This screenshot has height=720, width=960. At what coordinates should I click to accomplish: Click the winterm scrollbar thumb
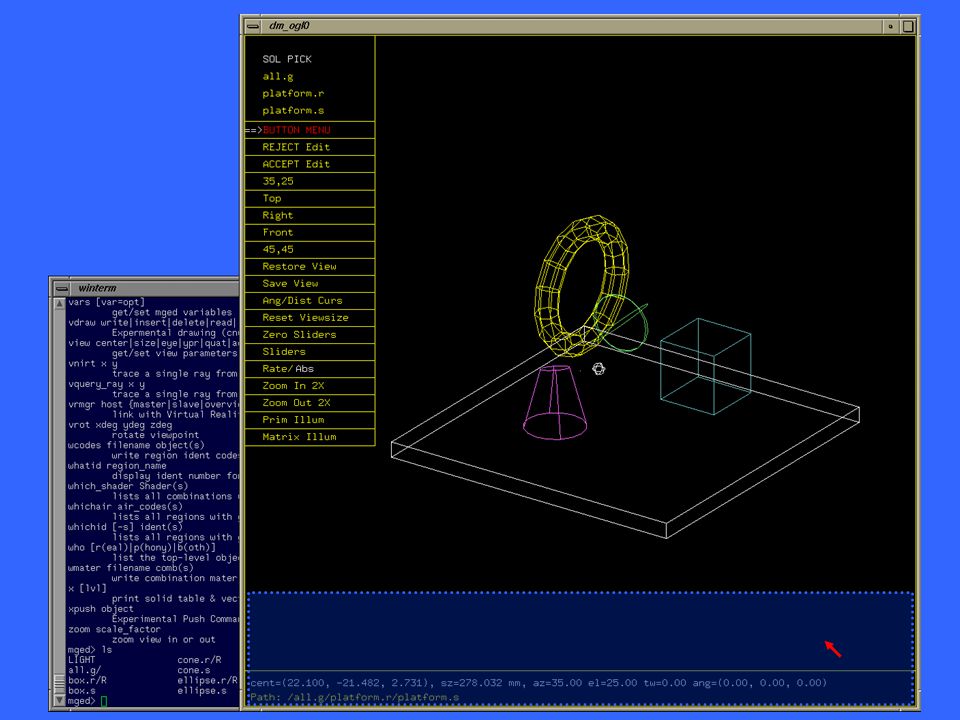(x=59, y=683)
